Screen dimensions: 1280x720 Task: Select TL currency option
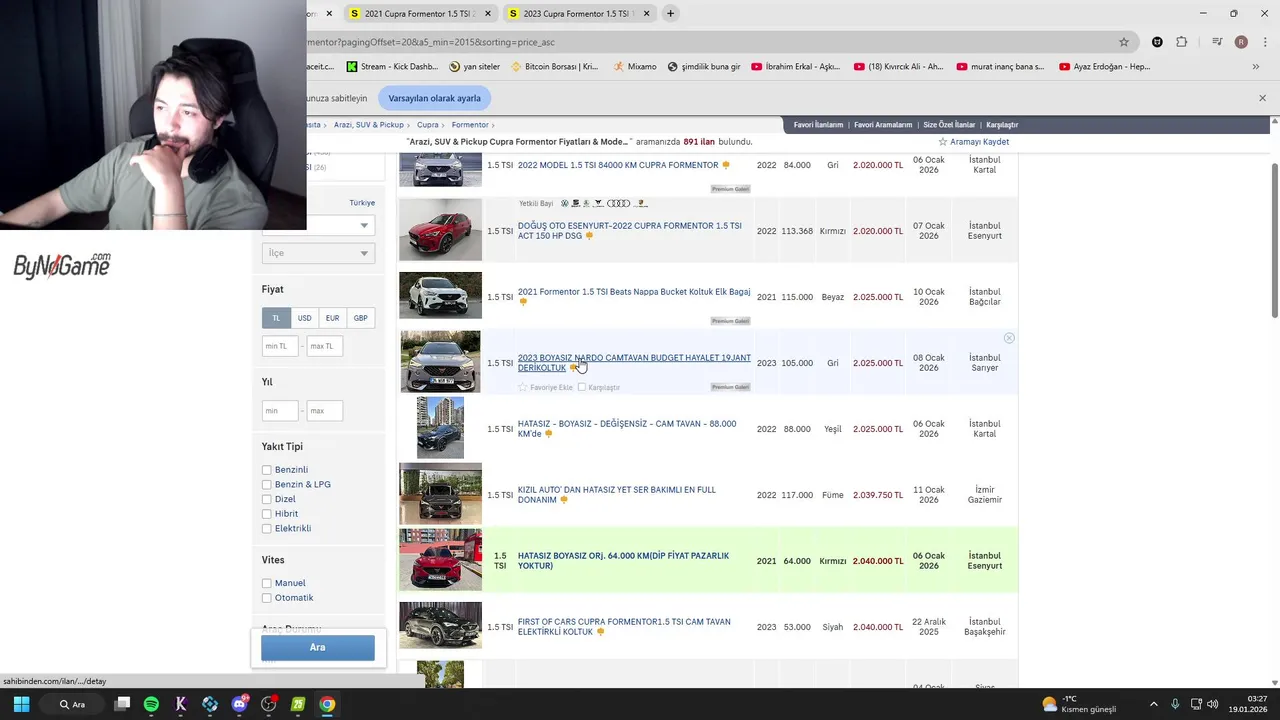(276, 318)
